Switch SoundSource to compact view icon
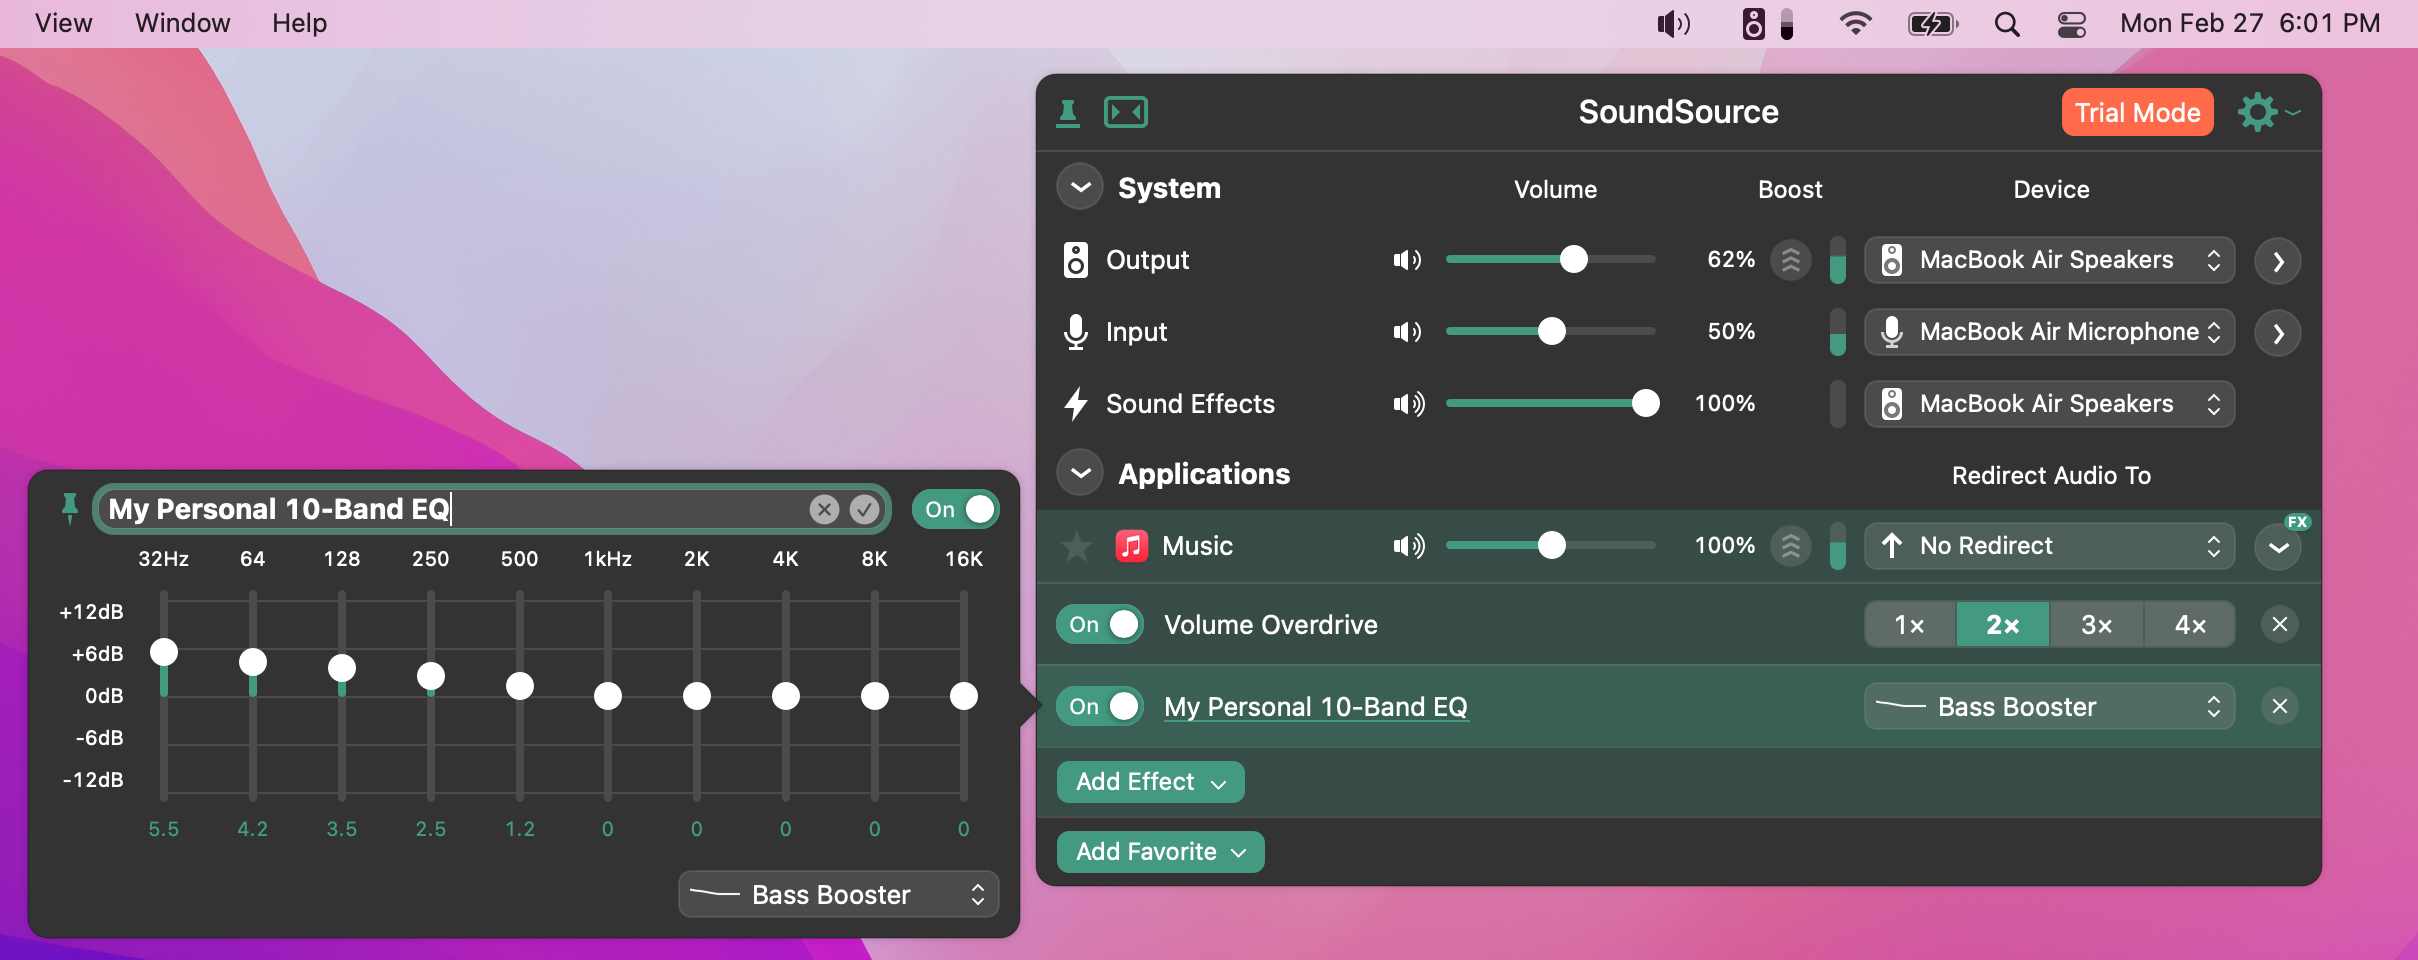 point(1126,112)
